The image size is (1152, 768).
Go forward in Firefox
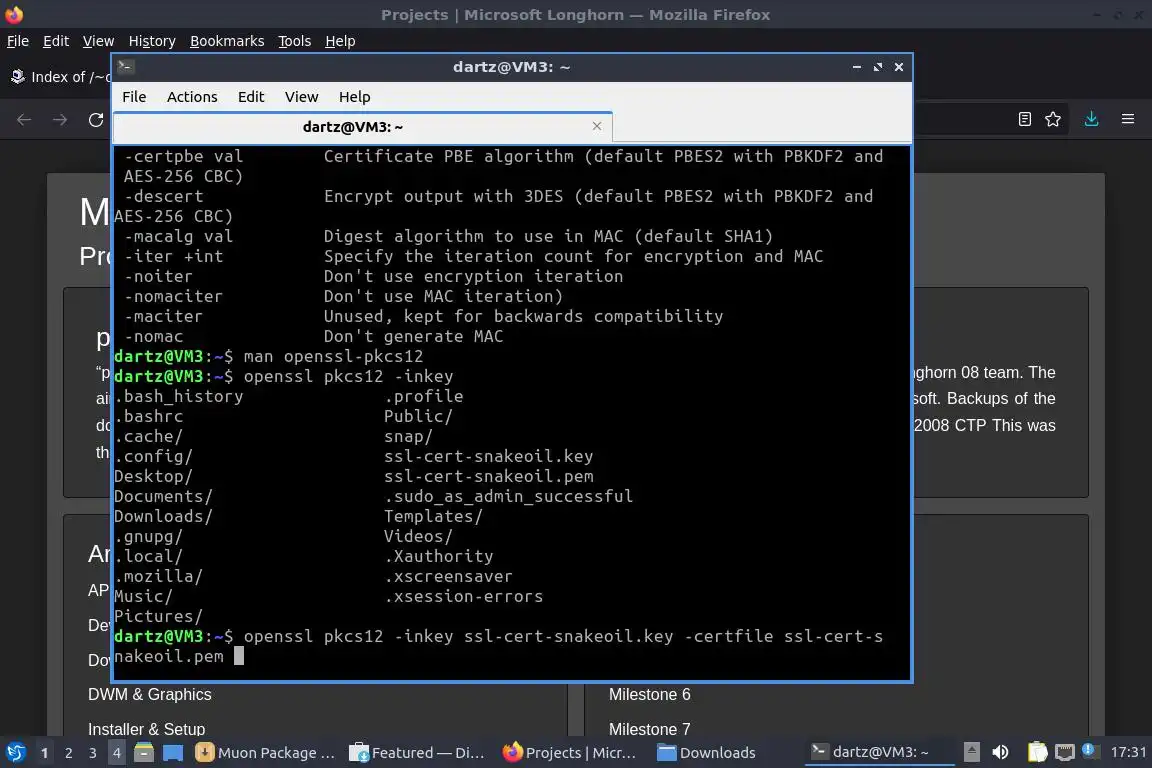[x=60, y=120]
